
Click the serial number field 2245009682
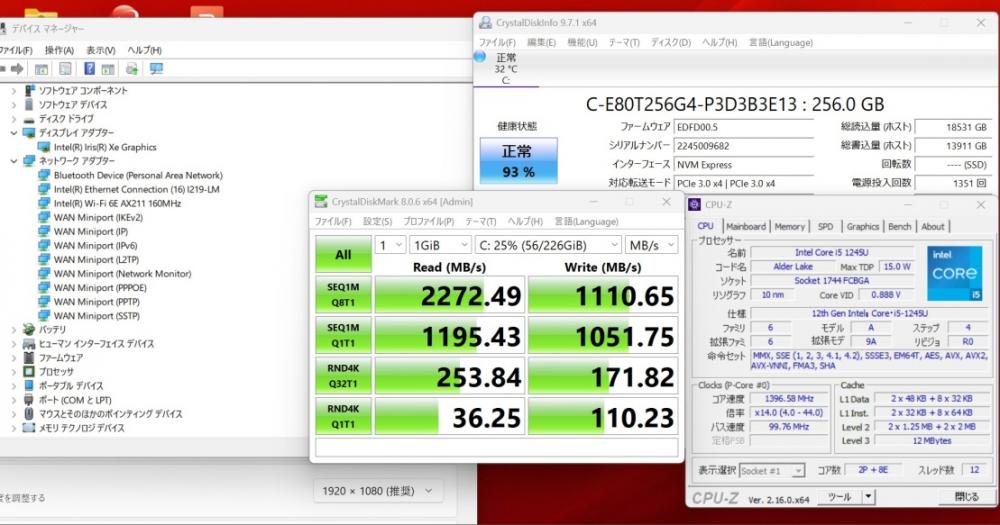(x=744, y=146)
